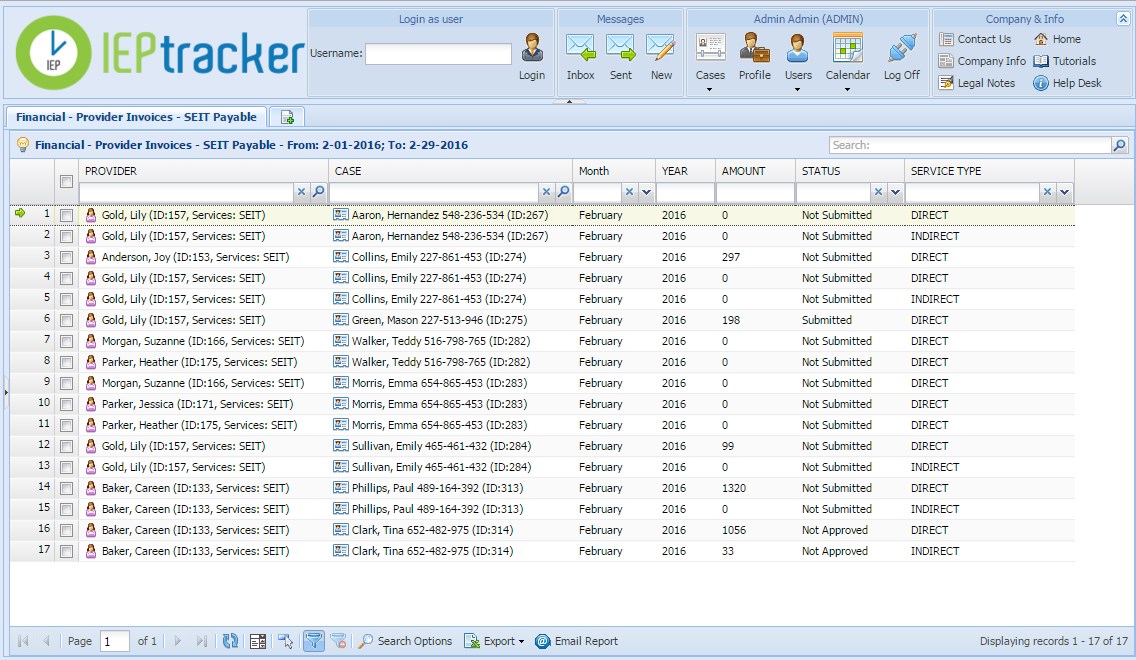Viewport: 1136px width, 660px height.
Task: Toggle the select-all header checkbox
Action: click(x=67, y=181)
